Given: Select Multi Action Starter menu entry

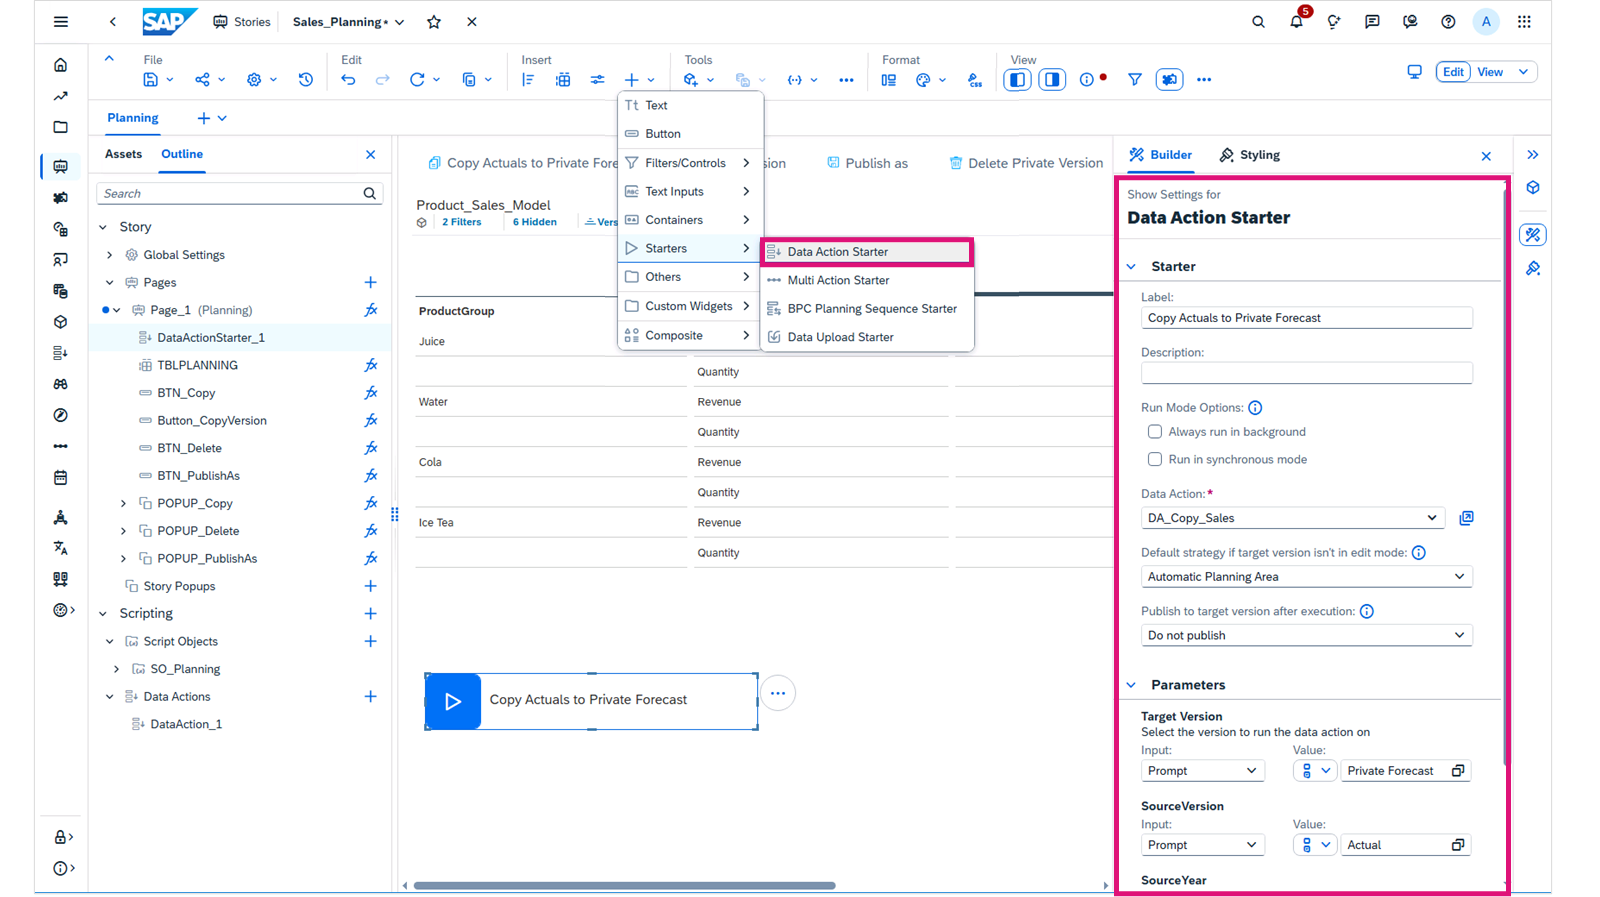Looking at the screenshot, I should [866, 280].
